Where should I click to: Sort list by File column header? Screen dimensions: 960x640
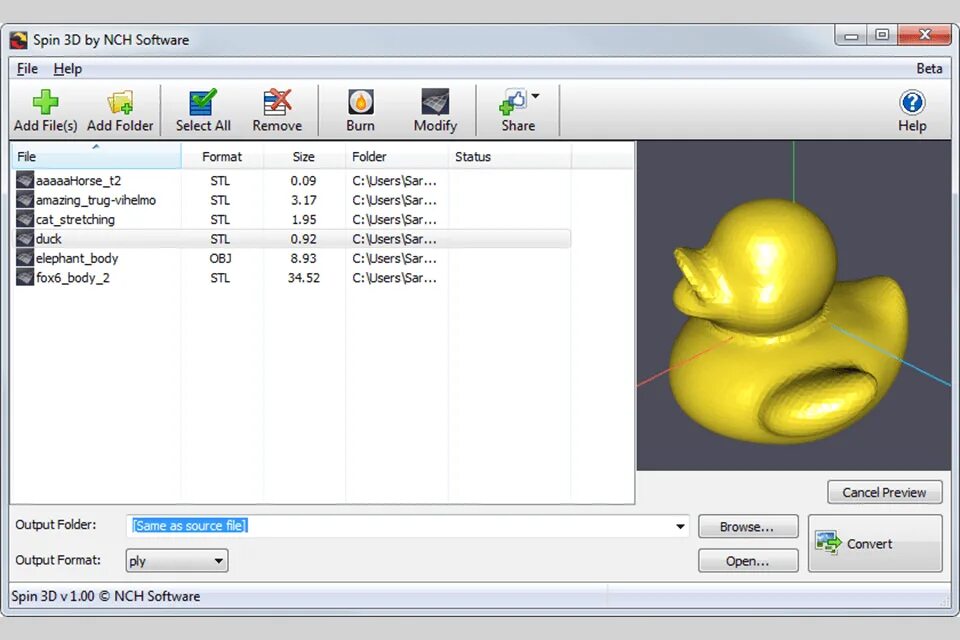pos(96,156)
